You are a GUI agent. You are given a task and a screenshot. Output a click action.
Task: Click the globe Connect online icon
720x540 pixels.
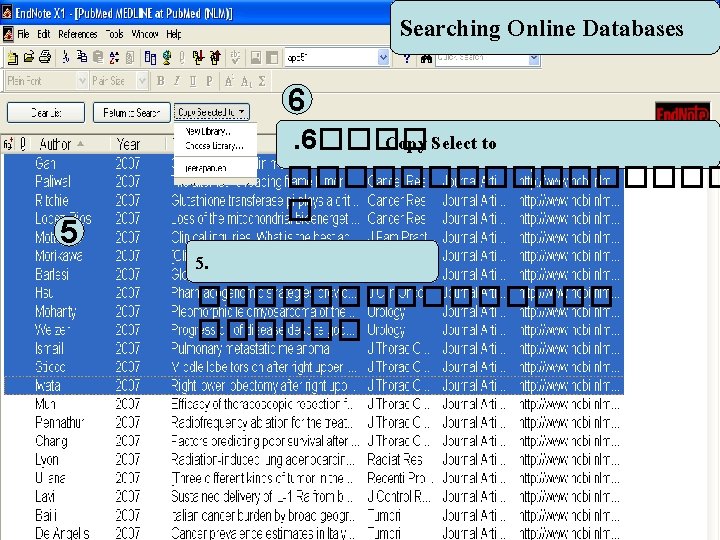(x=167, y=57)
